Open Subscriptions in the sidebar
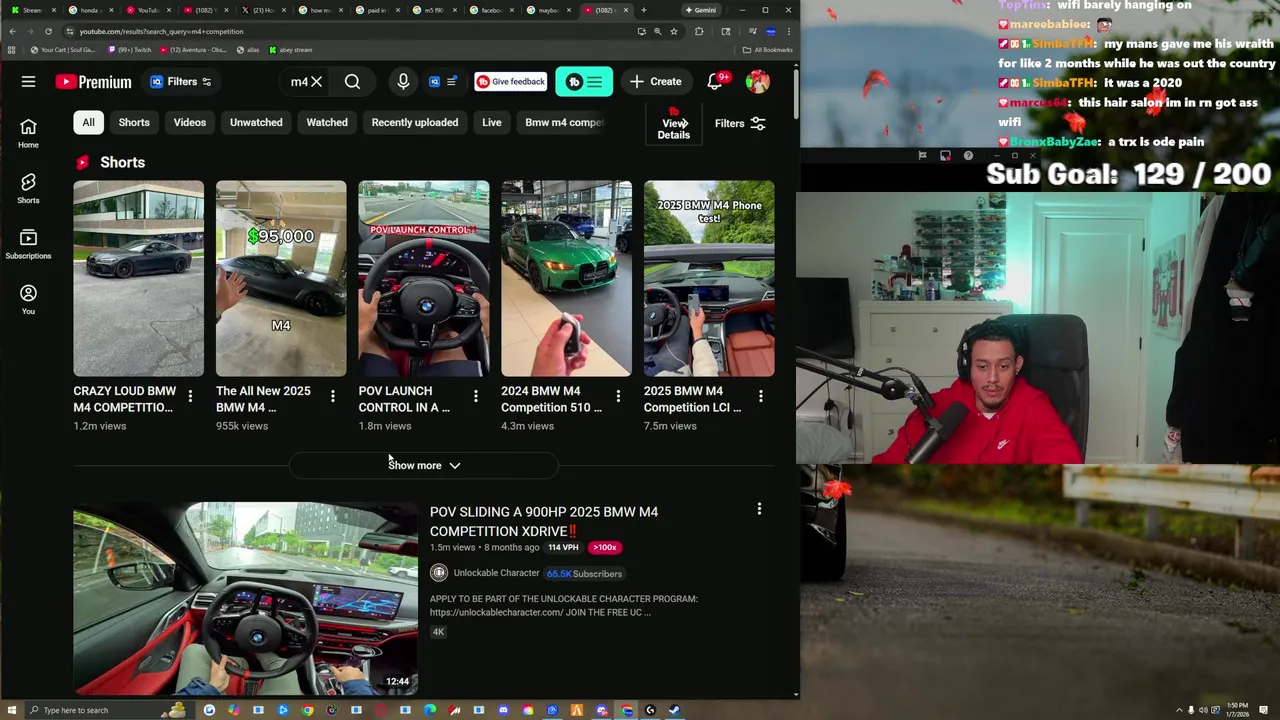This screenshot has height=720, width=1280. click(28, 244)
